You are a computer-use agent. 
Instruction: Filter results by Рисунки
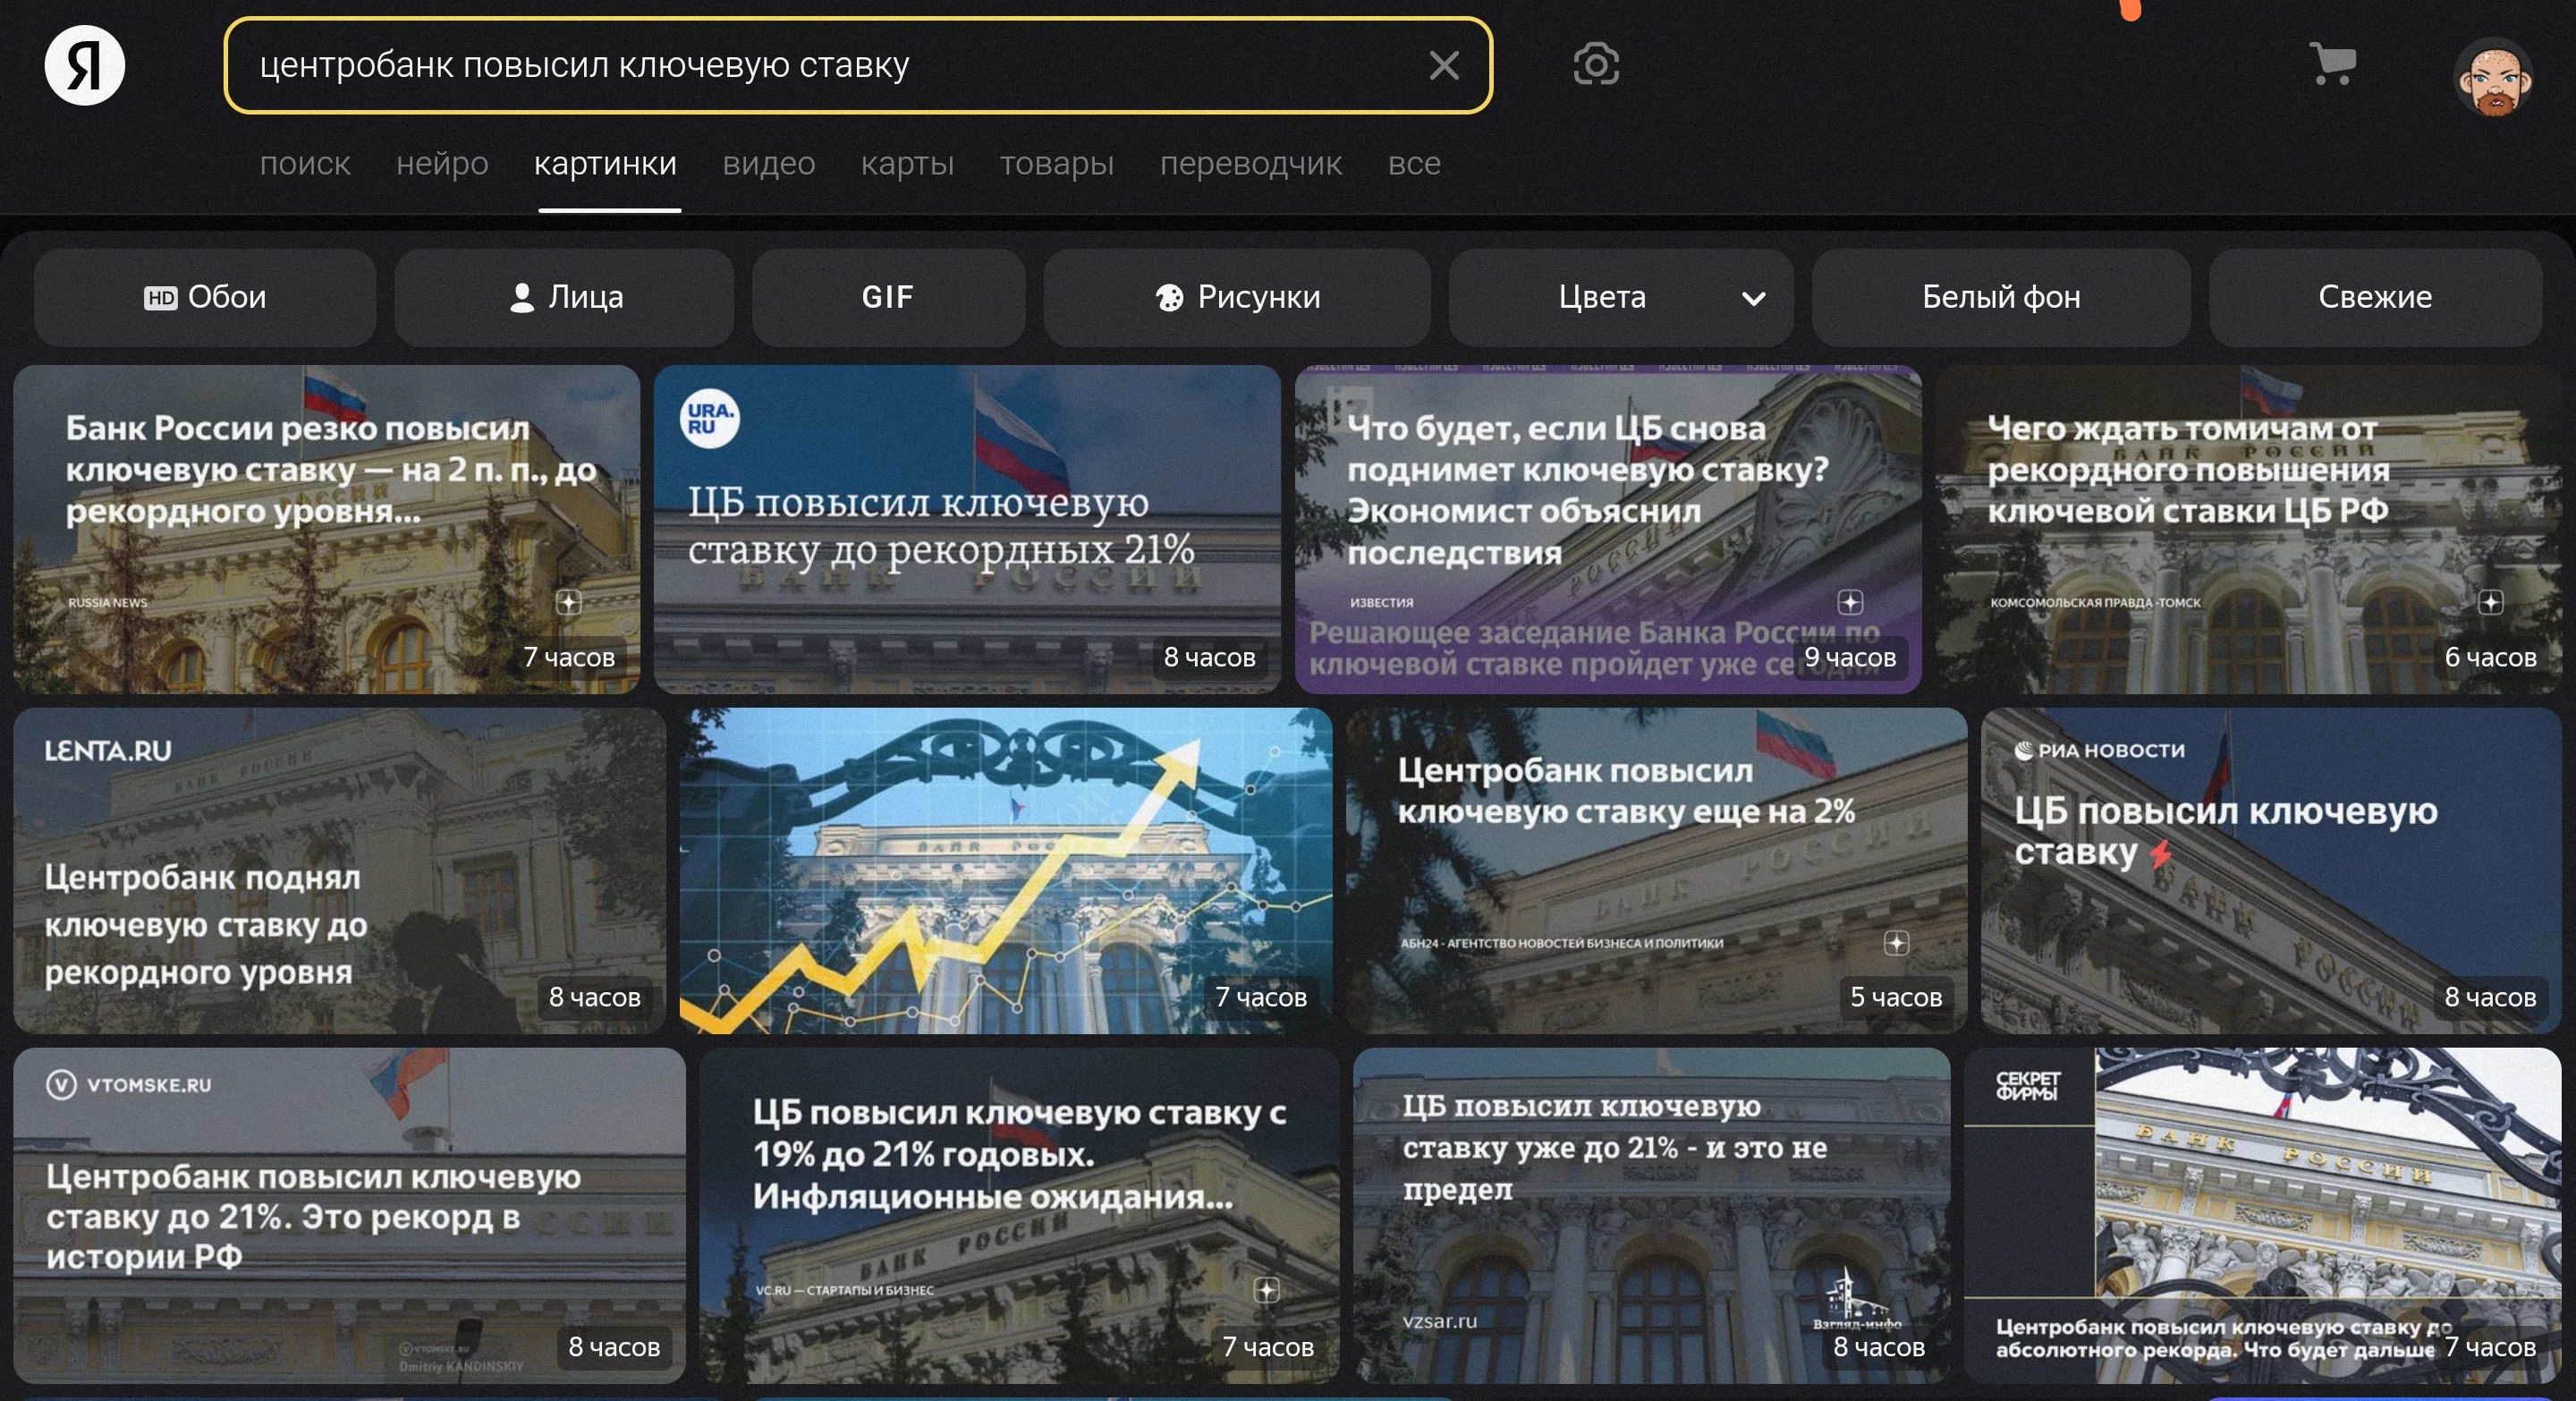click(x=1237, y=297)
